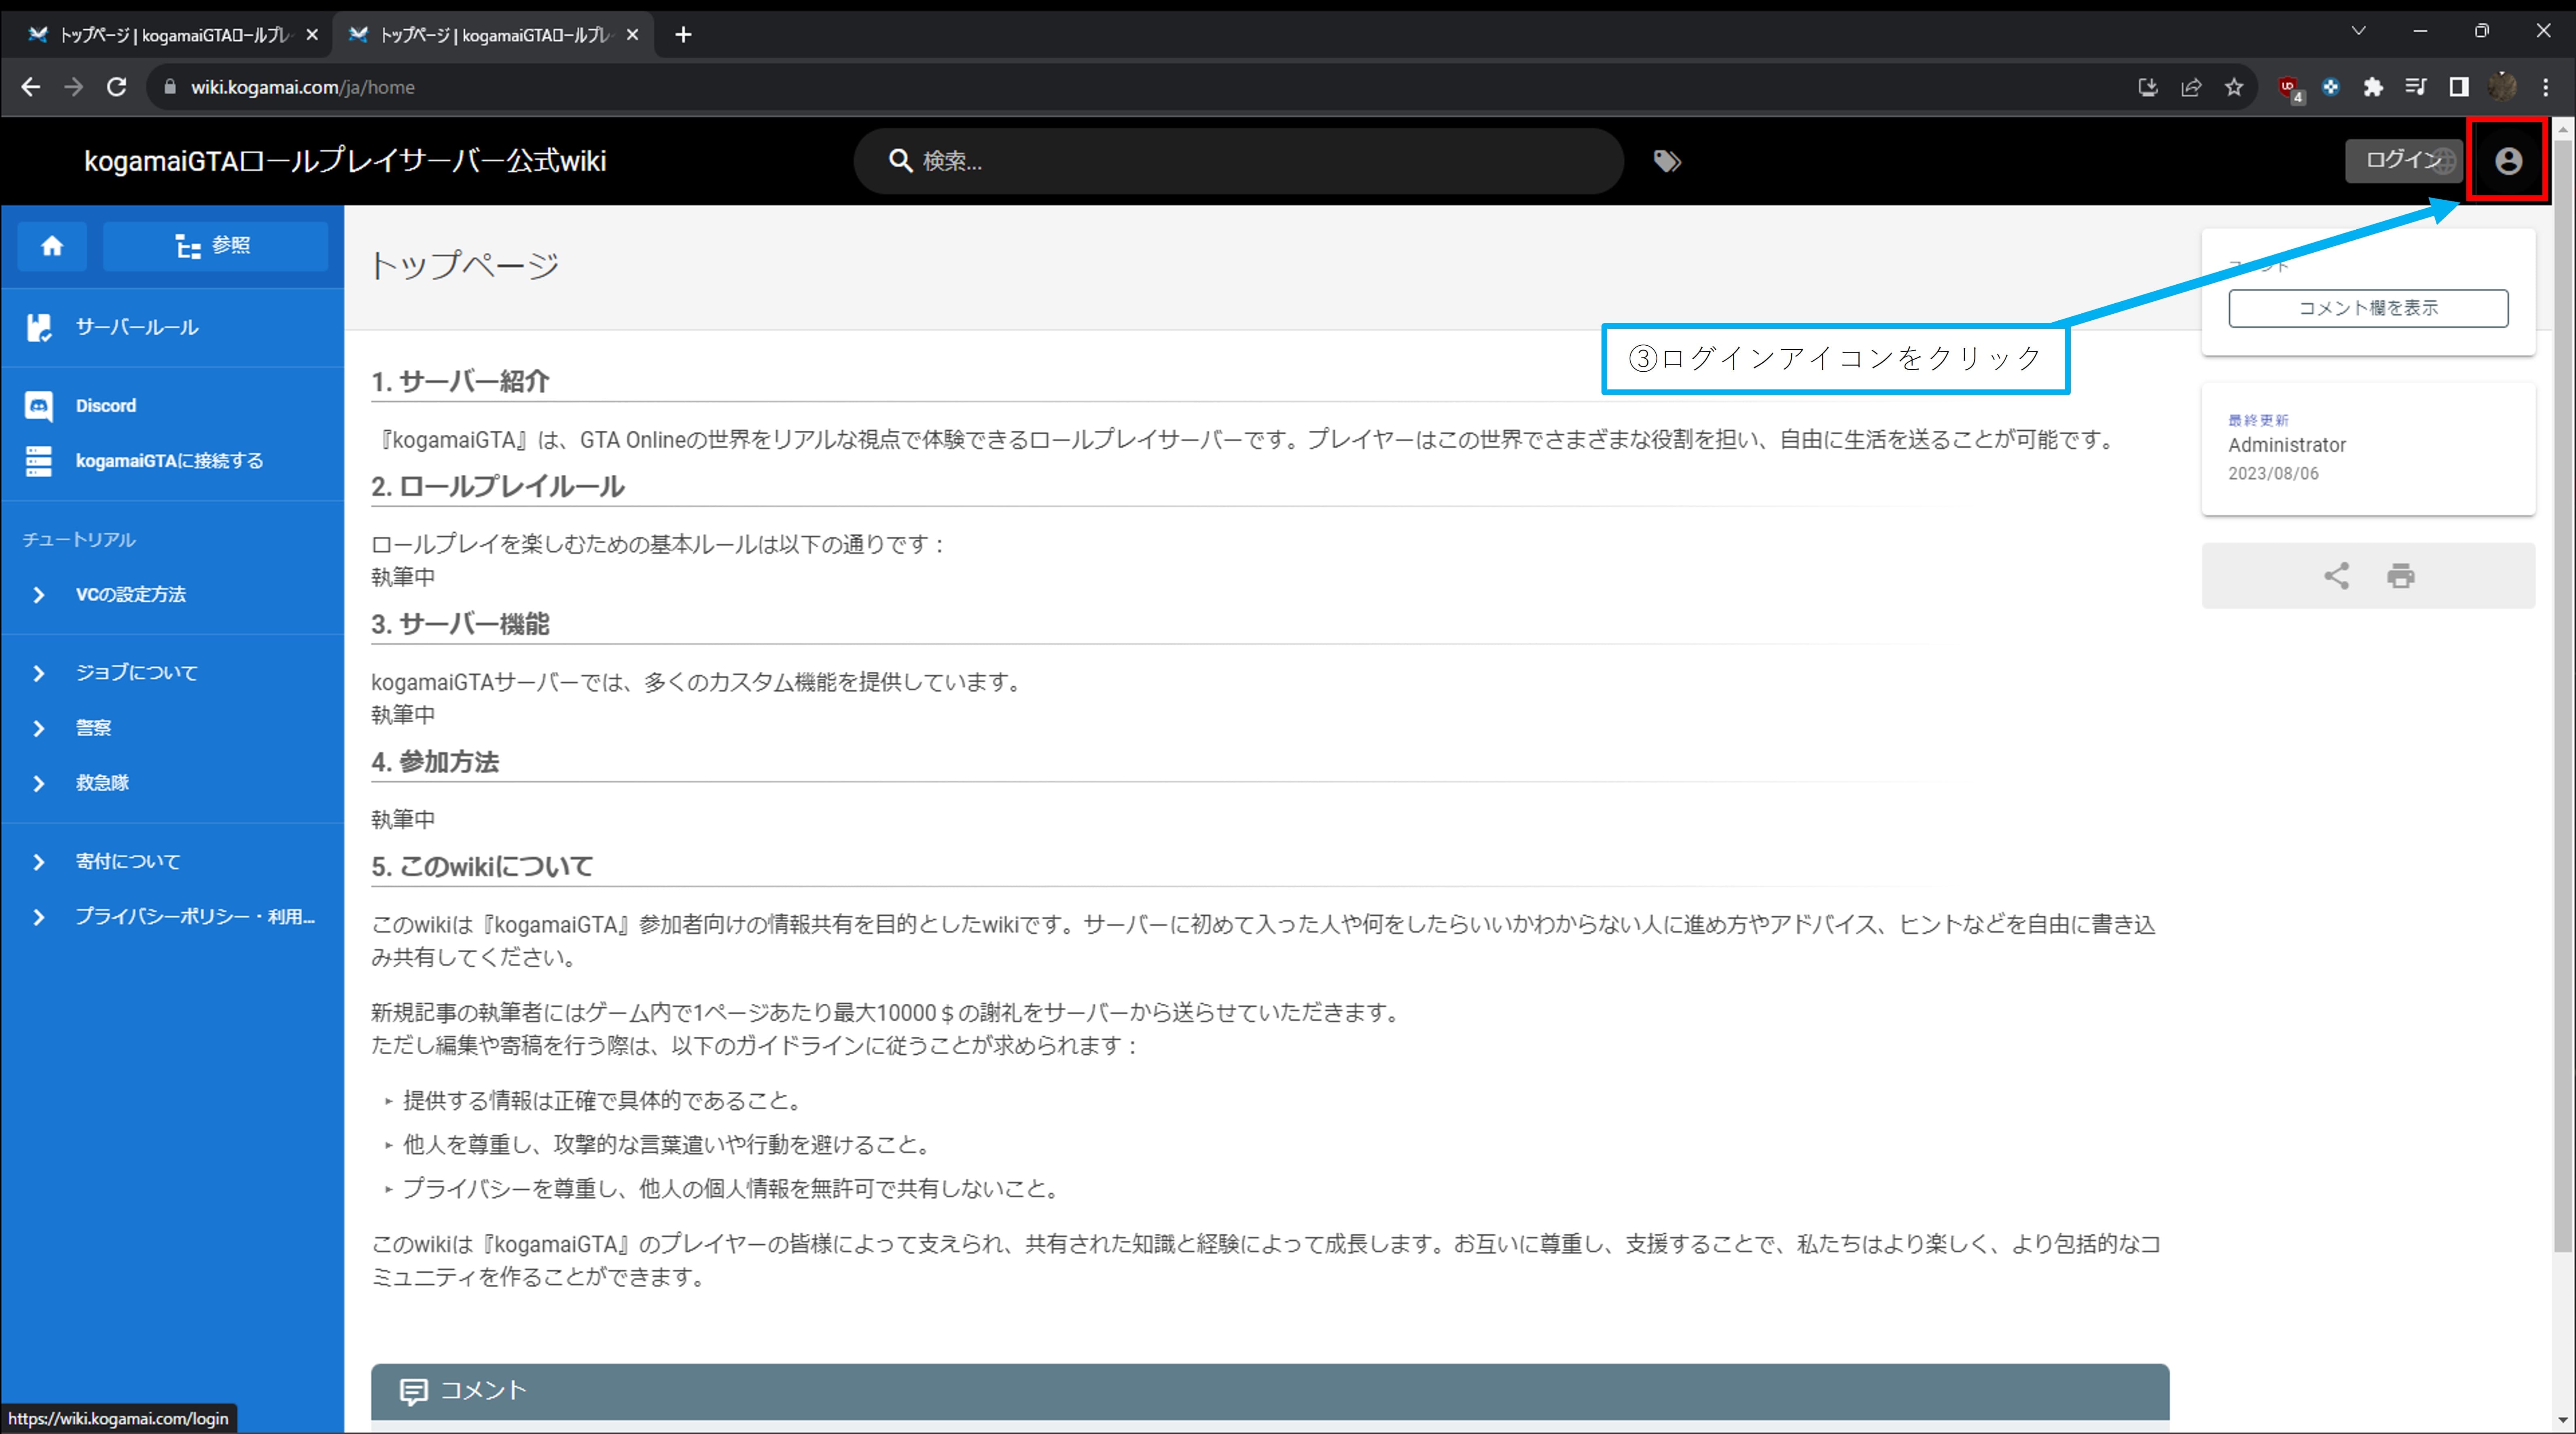The image size is (2576, 1434).
Task: Open the Chrome profile avatar
Action: coord(2502,87)
